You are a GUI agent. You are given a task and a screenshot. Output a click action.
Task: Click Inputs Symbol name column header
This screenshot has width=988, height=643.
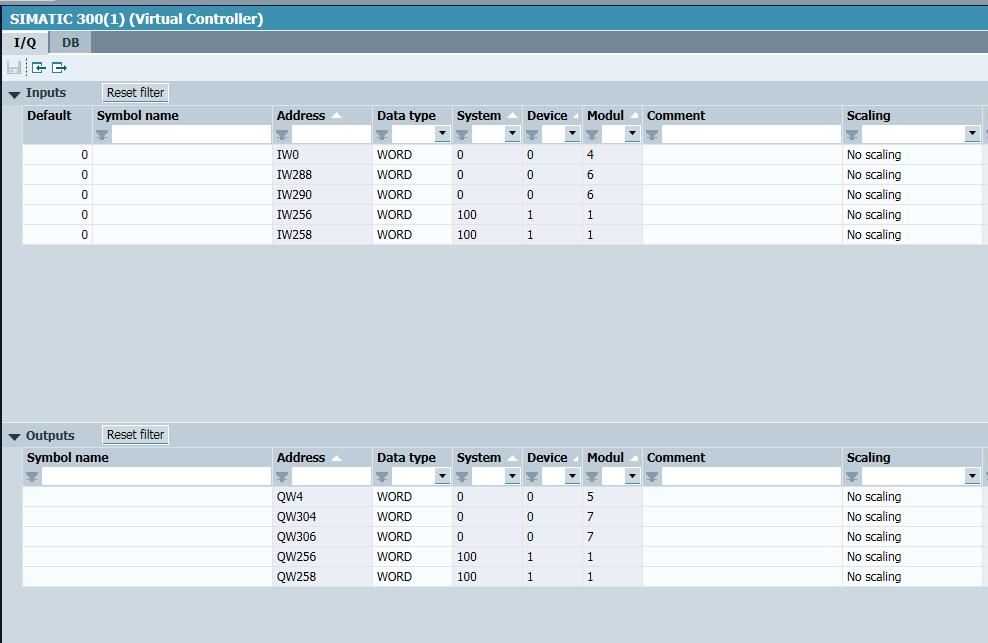coord(182,115)
